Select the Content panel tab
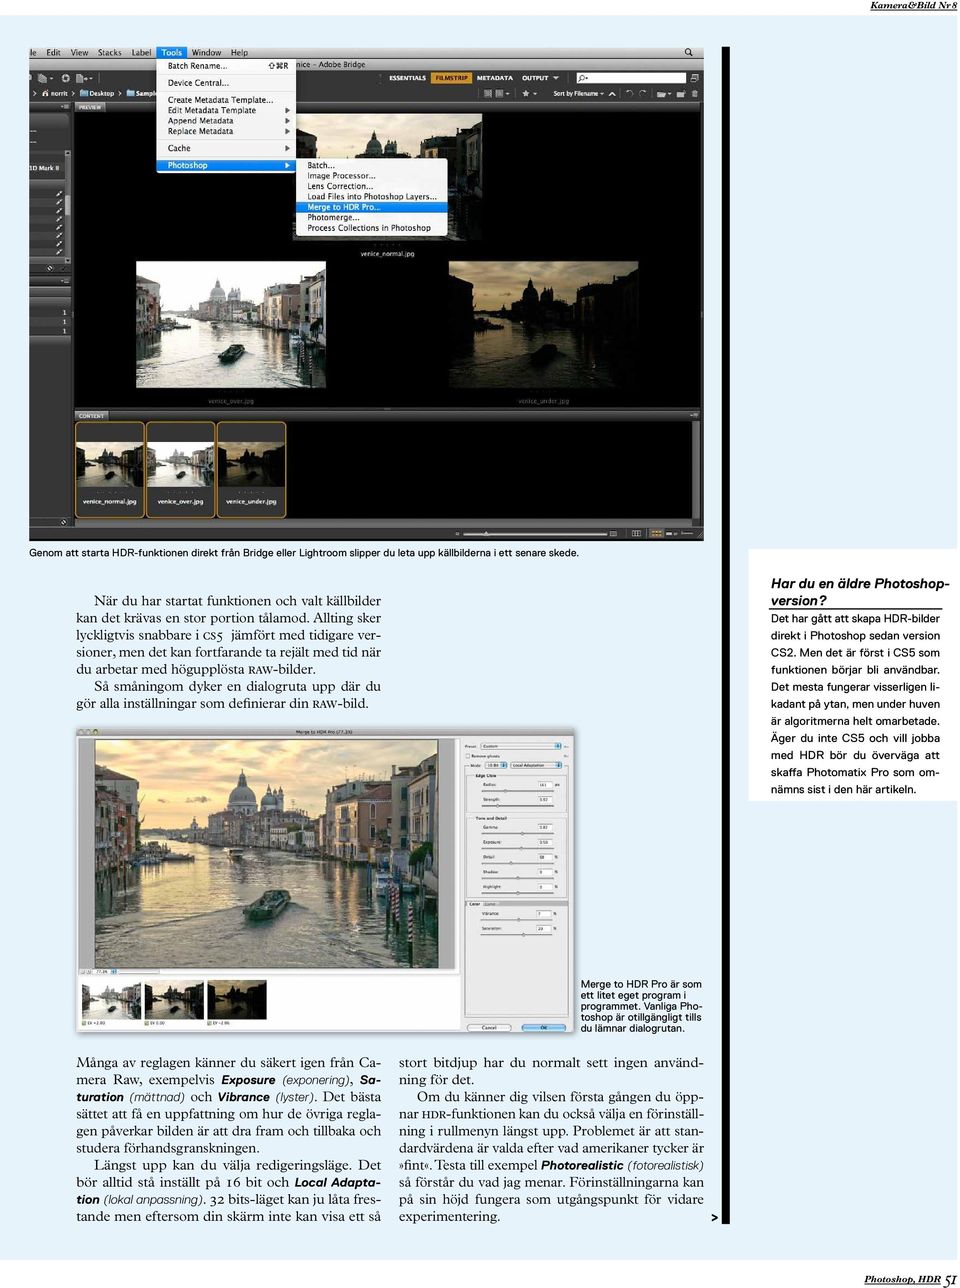This screenshot has width=960, height=1288. coord(92,415)
